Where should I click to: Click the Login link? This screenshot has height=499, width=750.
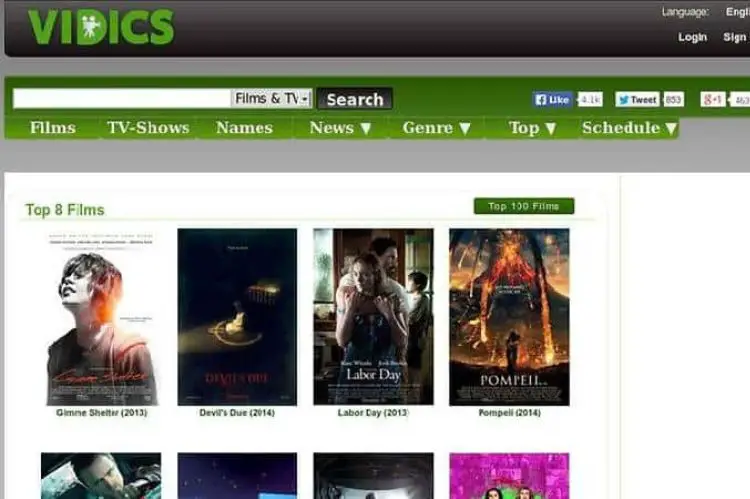pos(692,37)
